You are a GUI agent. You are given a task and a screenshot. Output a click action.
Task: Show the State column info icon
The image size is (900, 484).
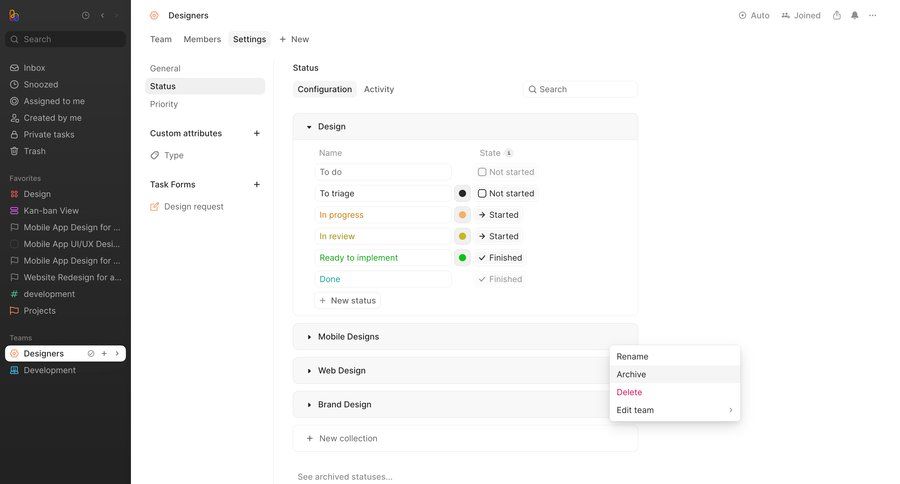(509, 153)
